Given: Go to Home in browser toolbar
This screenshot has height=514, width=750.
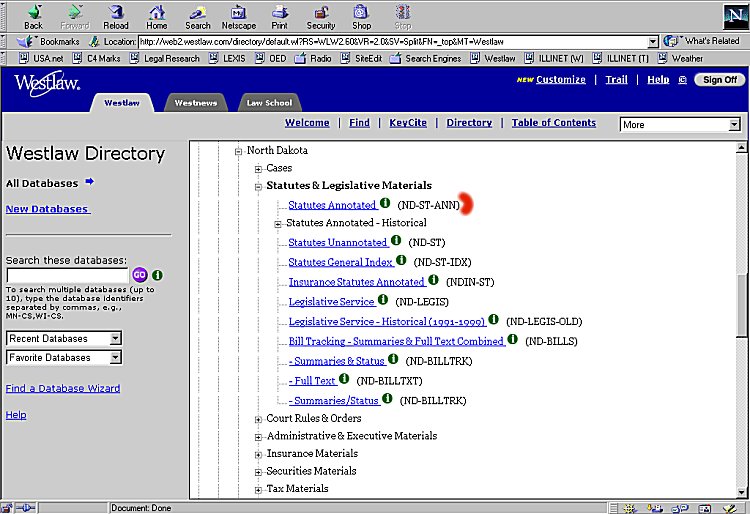Looking at the screenshot, I should click(157, 16).
